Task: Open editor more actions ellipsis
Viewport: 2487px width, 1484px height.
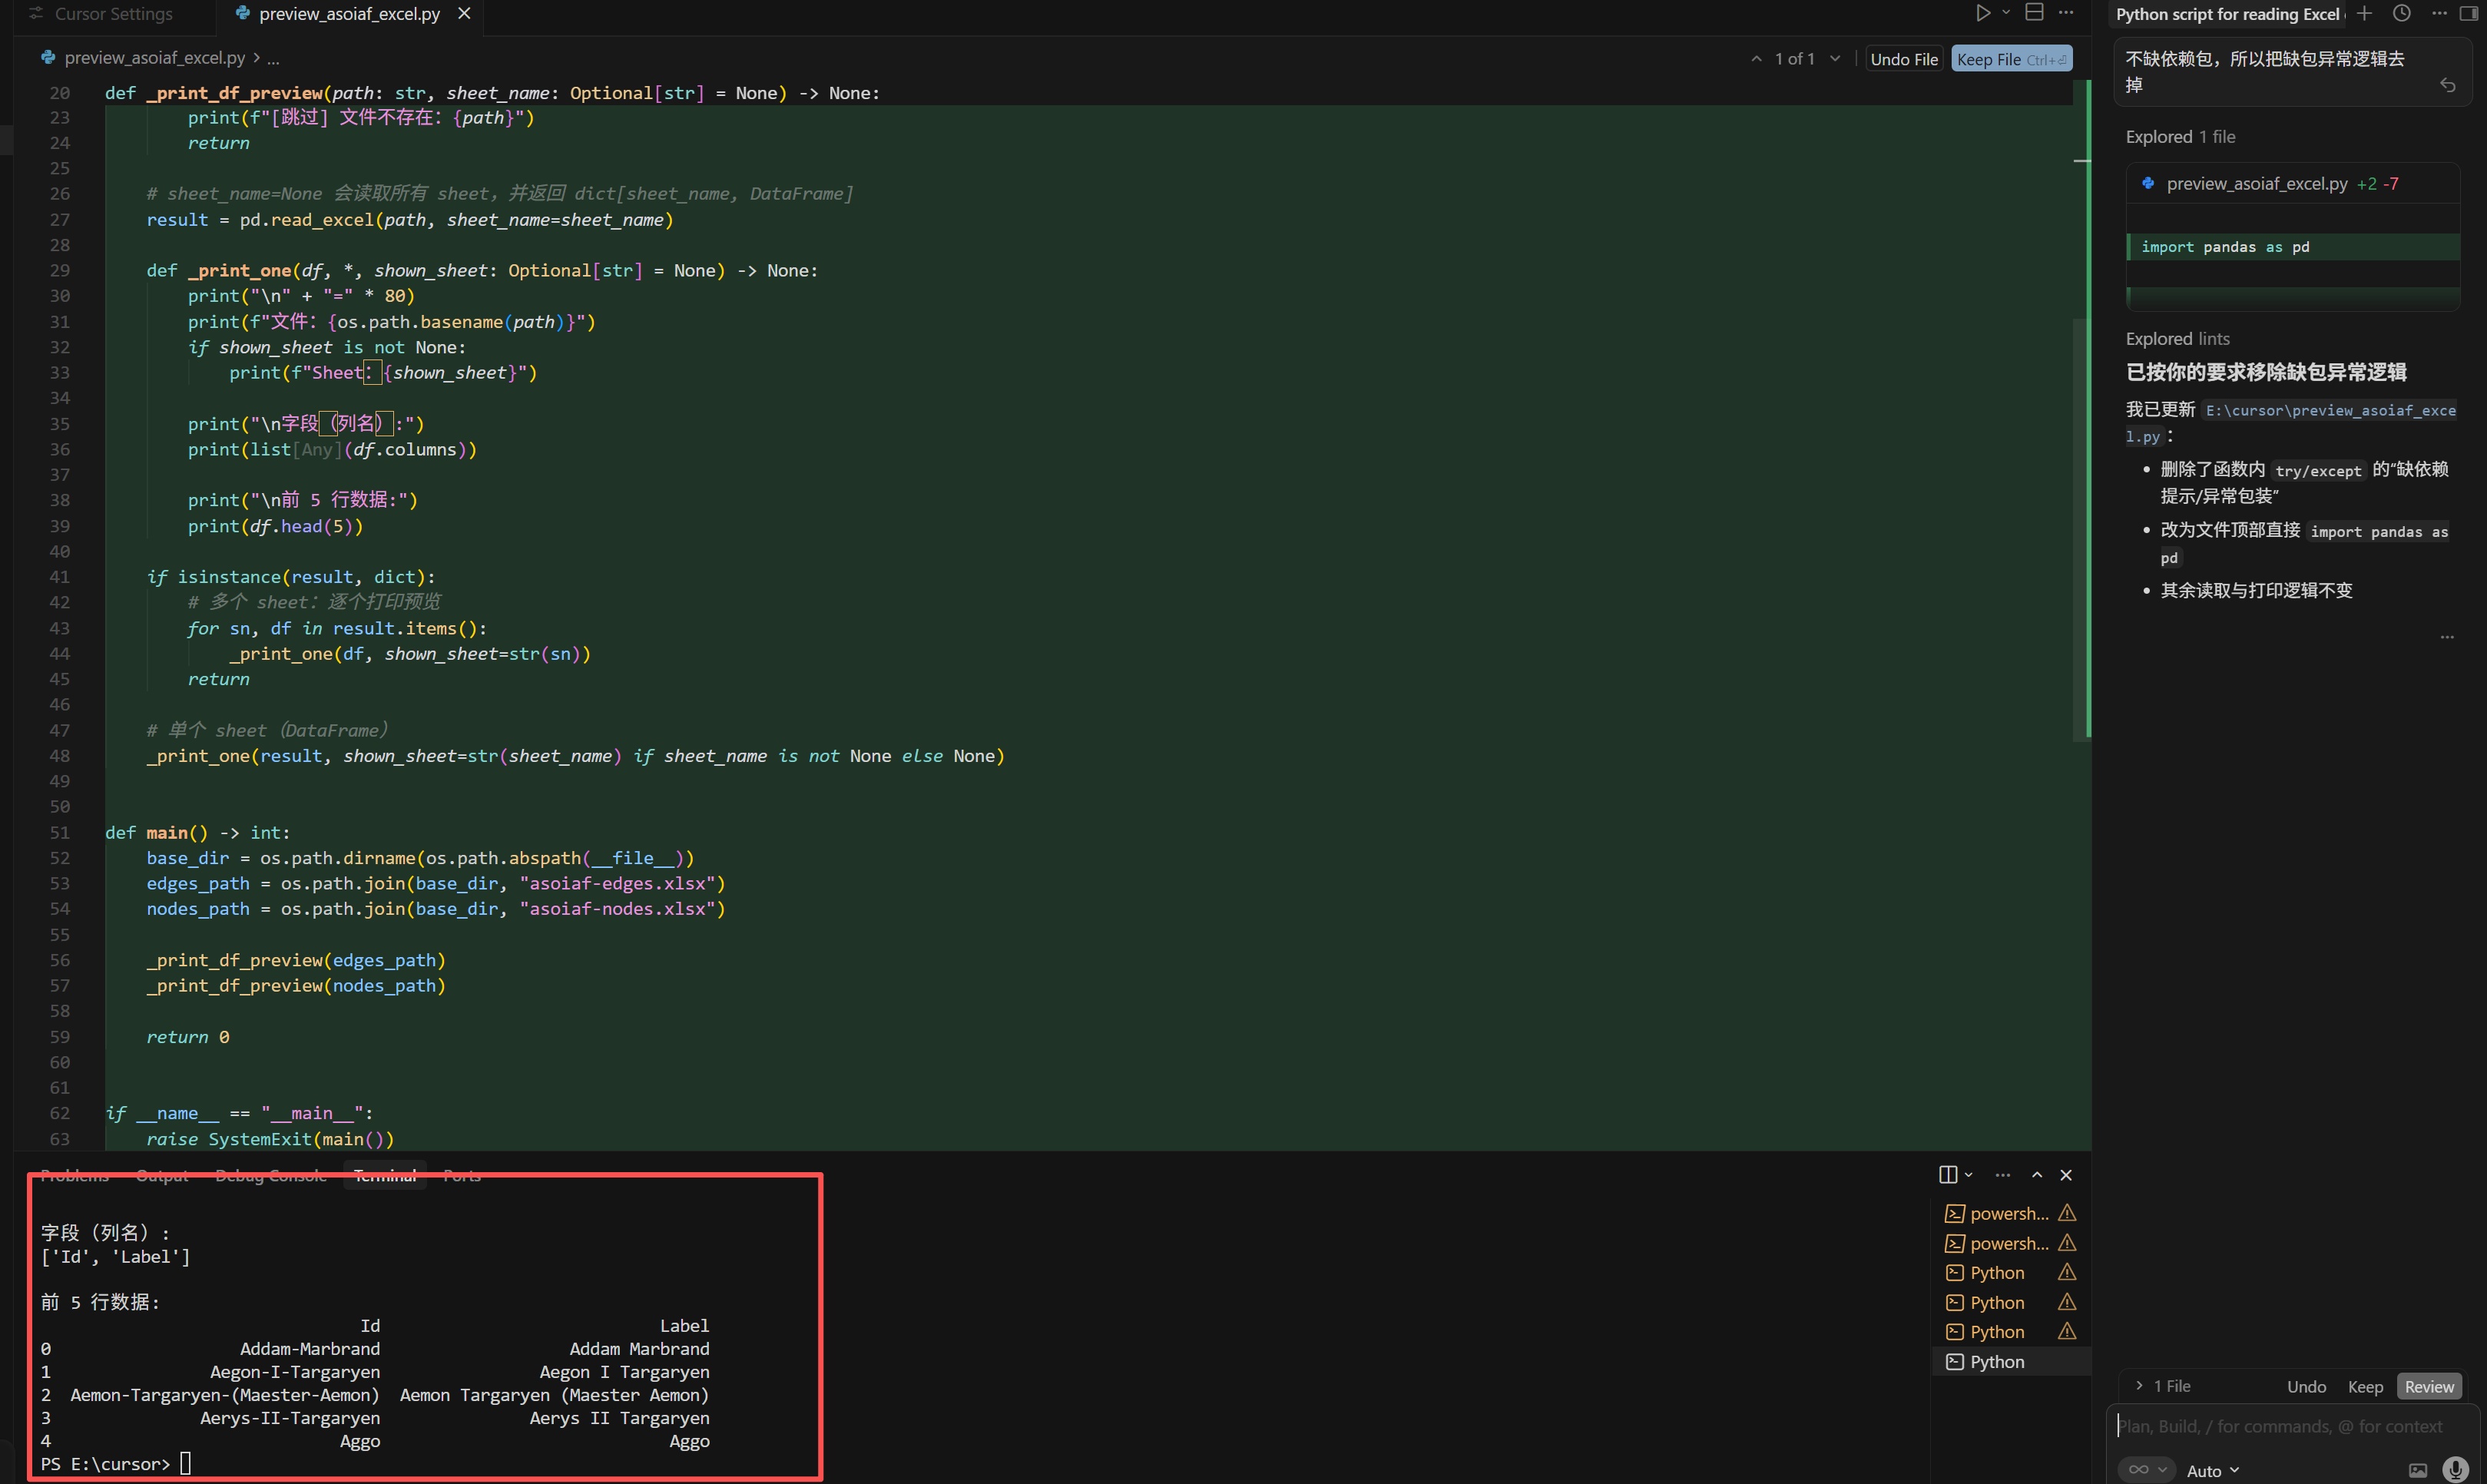Action: pyautogui.click(x=2066, y=13)
